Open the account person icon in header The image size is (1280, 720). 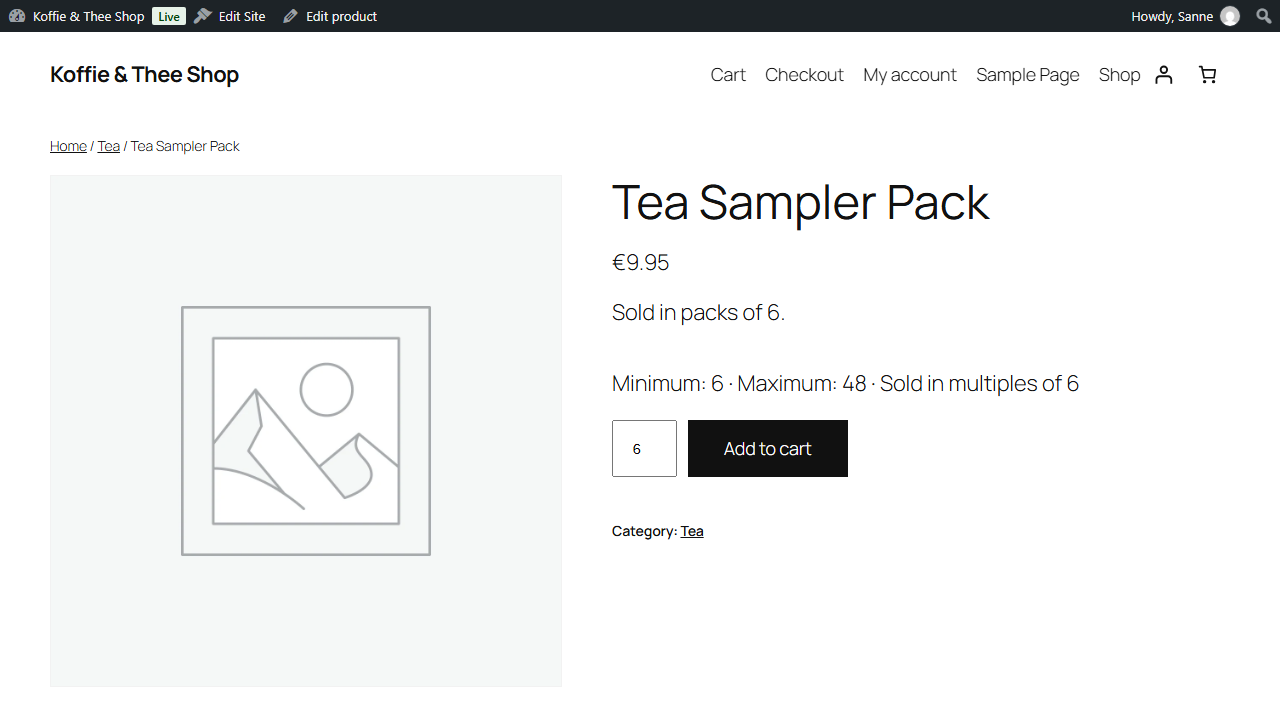pos(1163,75)
